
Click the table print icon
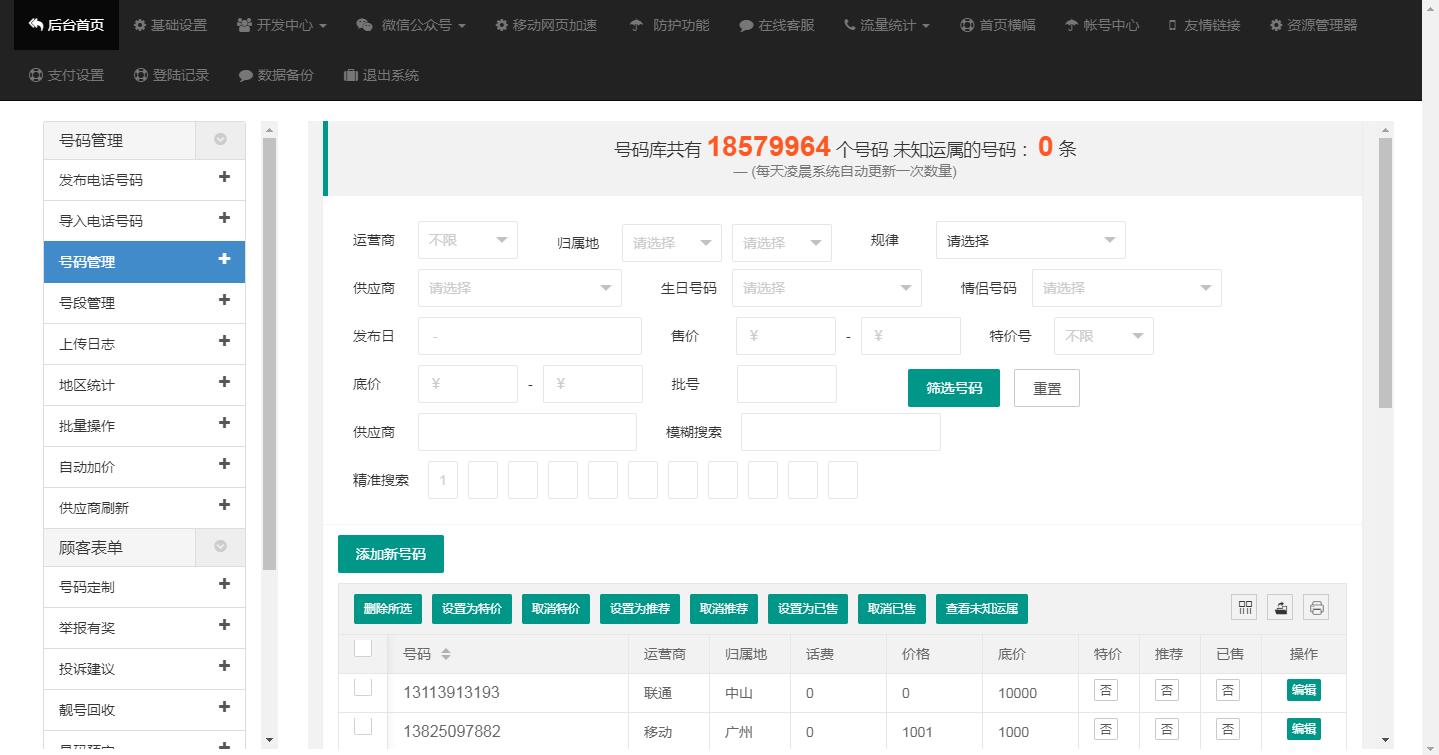pos(1317,607)
